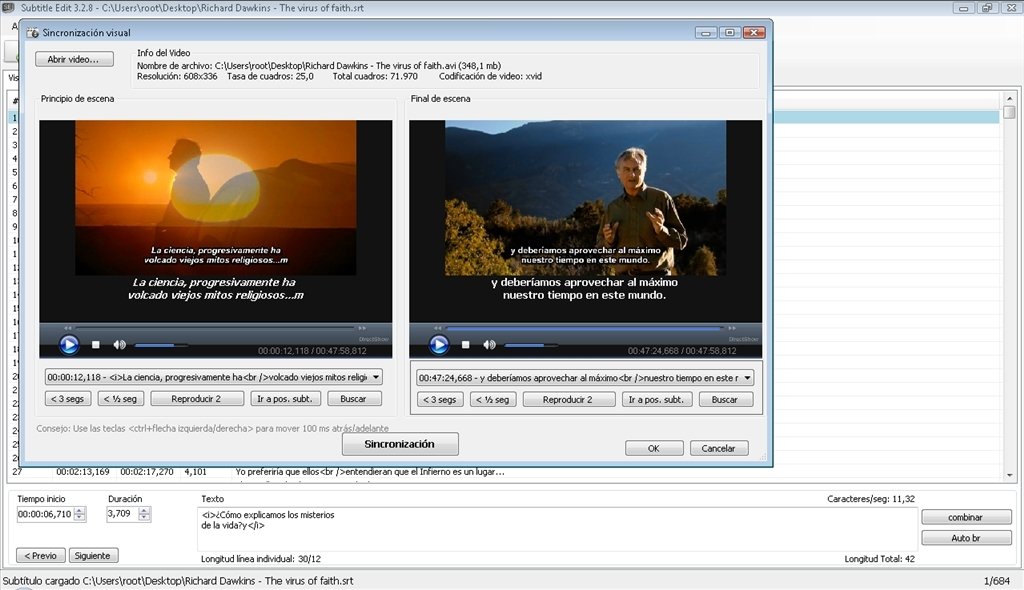This screenshot has width=1024, height=590.
Task: Confirm the dialog with OK
Action: click(x=654, y=448)
